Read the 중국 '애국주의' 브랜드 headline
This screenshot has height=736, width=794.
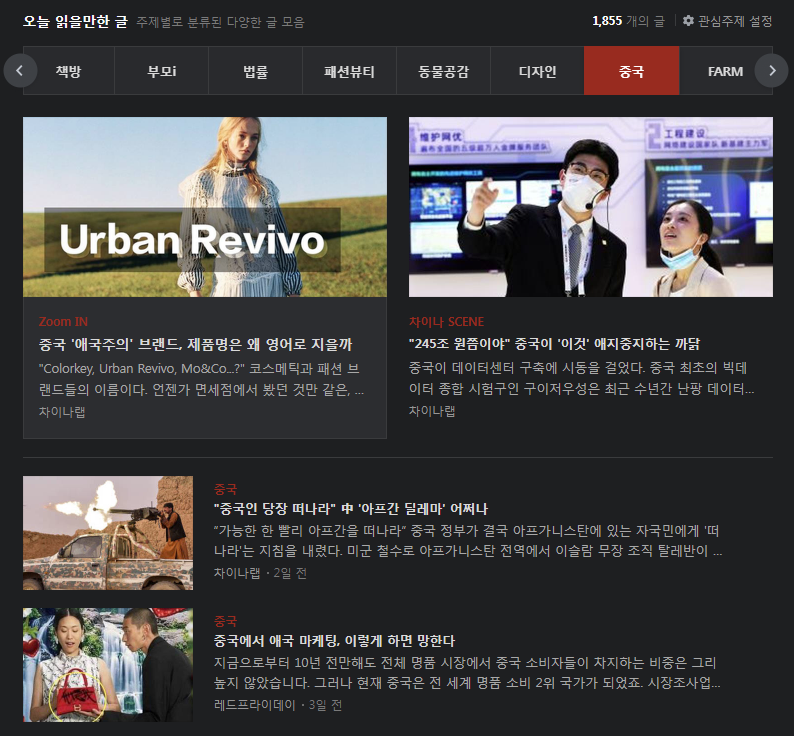(x=195, y=344)
